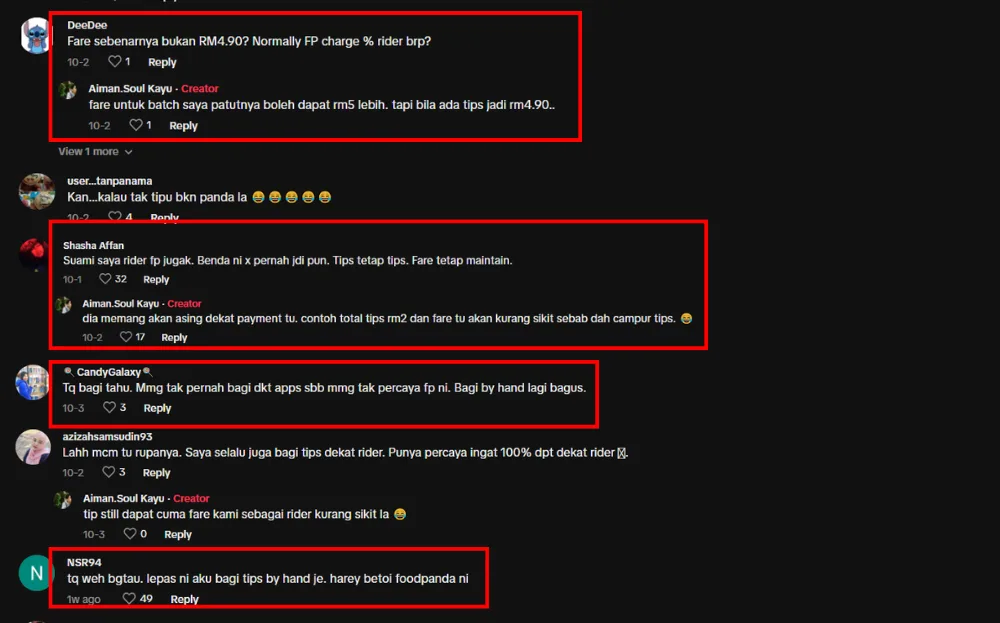Reply to Shasha Affan's comment
1000x623 pixels.
156,279
